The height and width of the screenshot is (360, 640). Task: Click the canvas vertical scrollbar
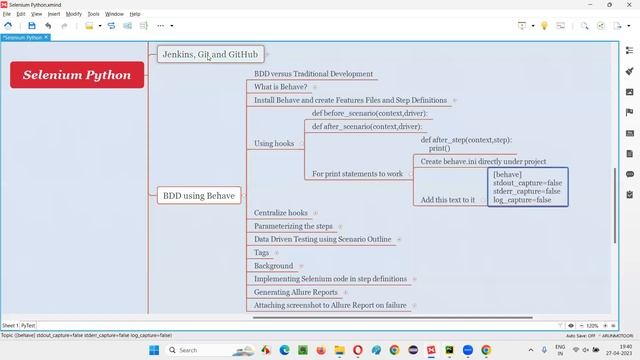point(614,205)
